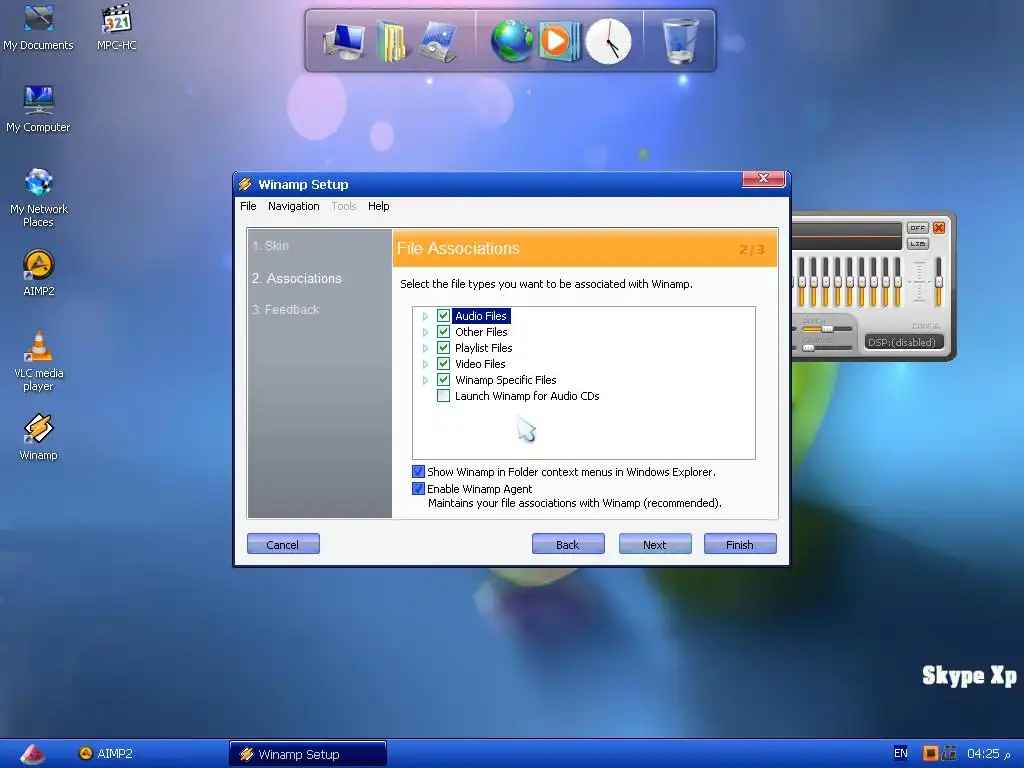Uncheck the Playlist Files checkbox
The width and height of the screenshot is (1024, 768).
(x=443, y=347)
